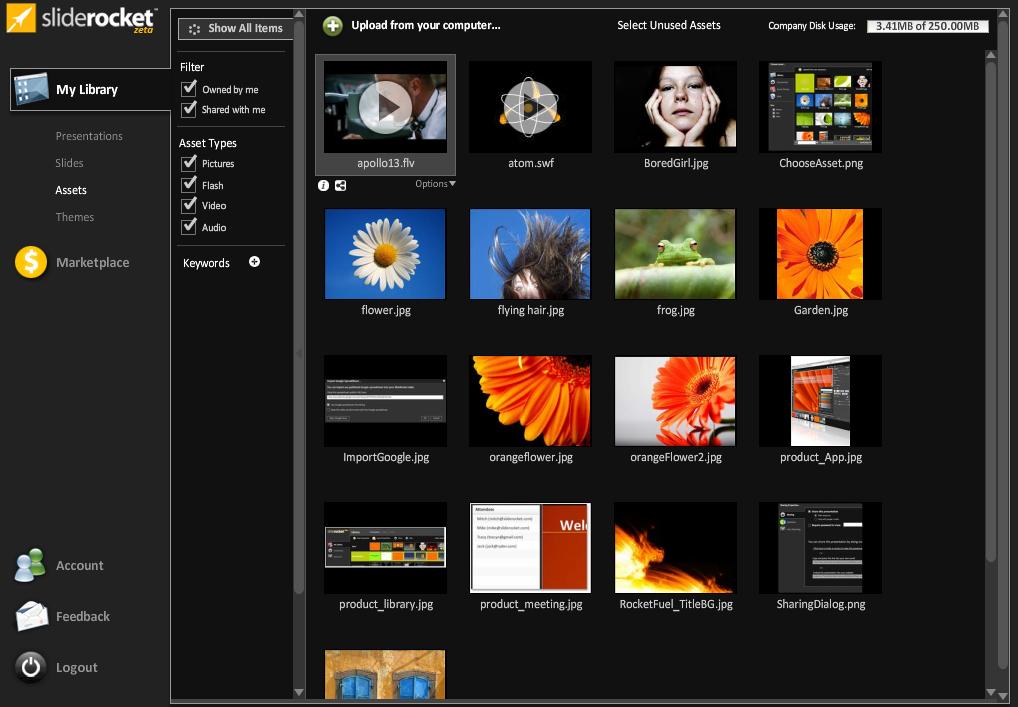
Task: Select the flying hair.jpg thumbnail
Action: point(530,254)
